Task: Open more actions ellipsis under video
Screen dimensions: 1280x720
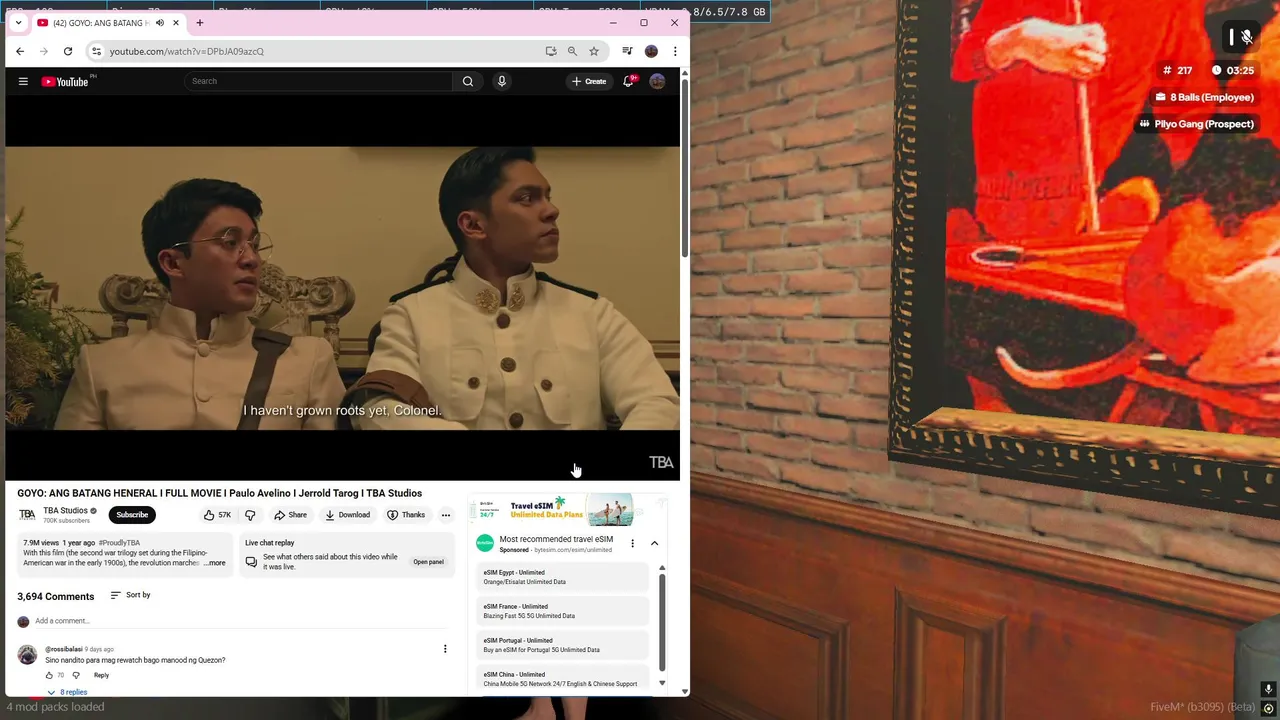Action: click(x=446, y=515)
